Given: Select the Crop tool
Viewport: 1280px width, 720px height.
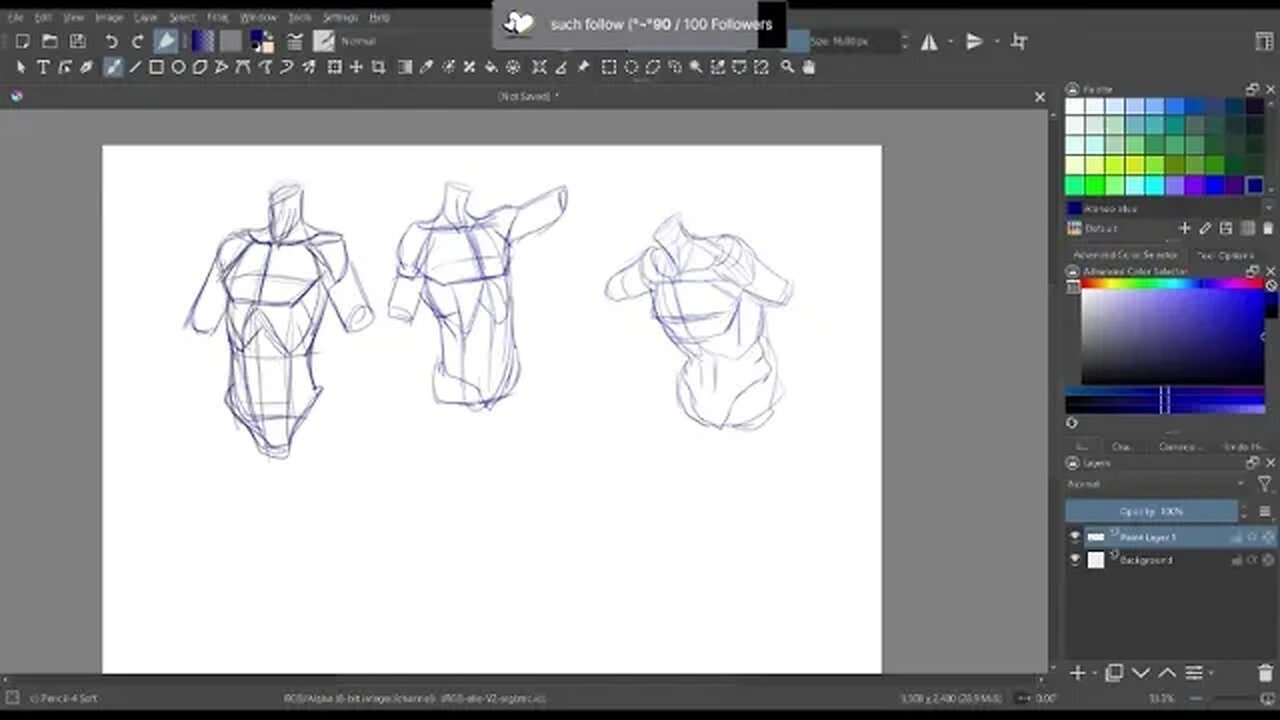Looking at the screenshot, I should [x=379, y=67].
